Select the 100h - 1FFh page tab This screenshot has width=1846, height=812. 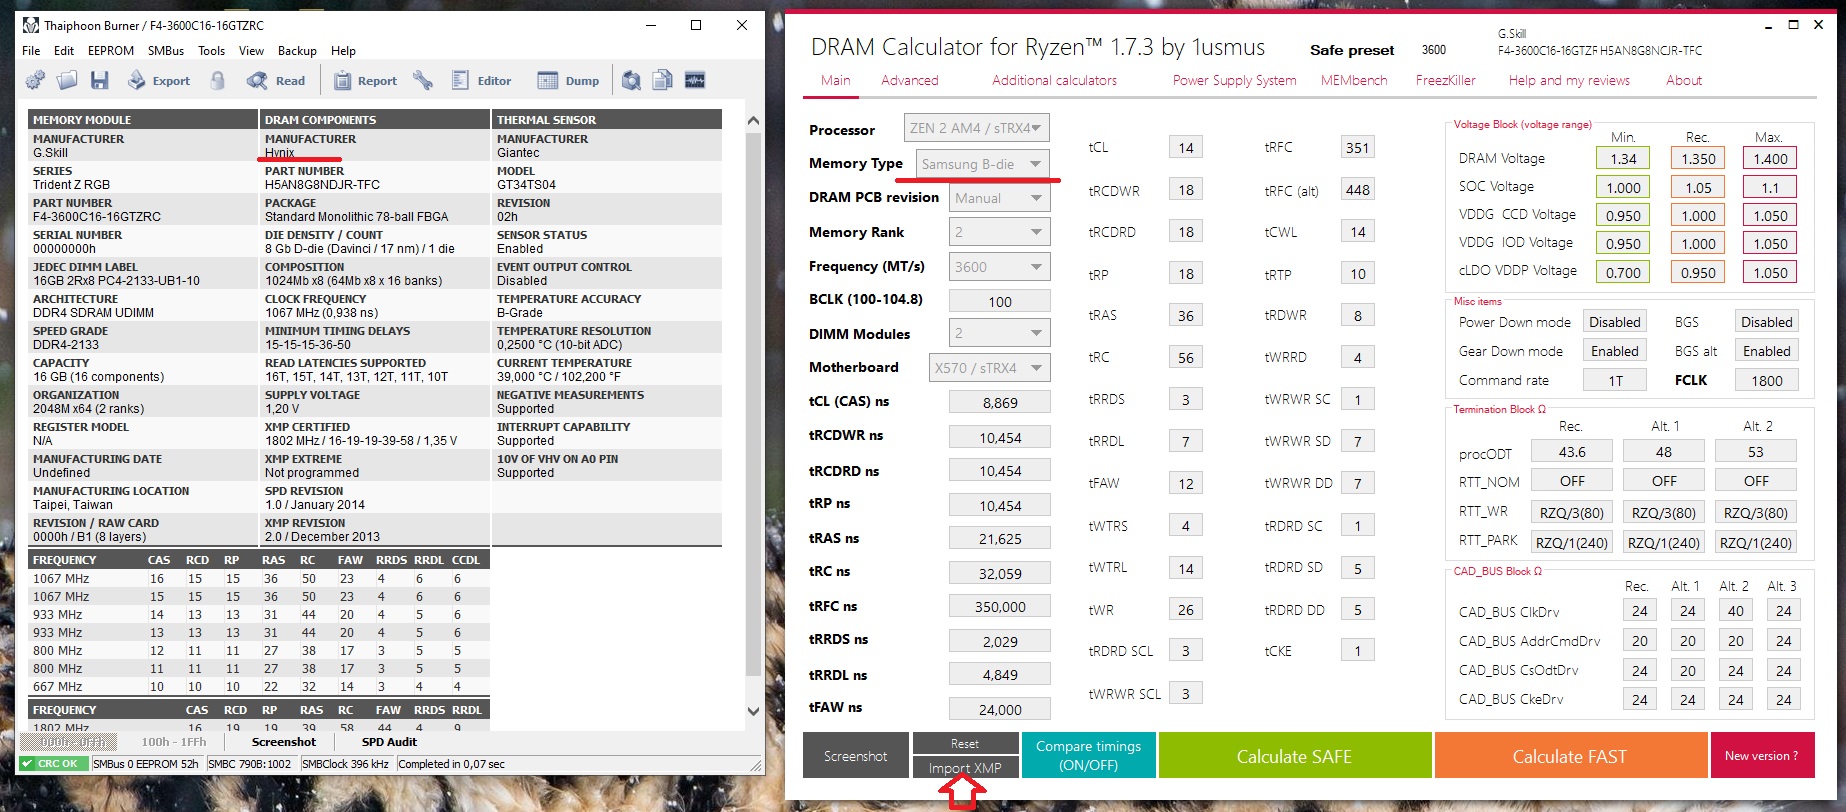173,742
